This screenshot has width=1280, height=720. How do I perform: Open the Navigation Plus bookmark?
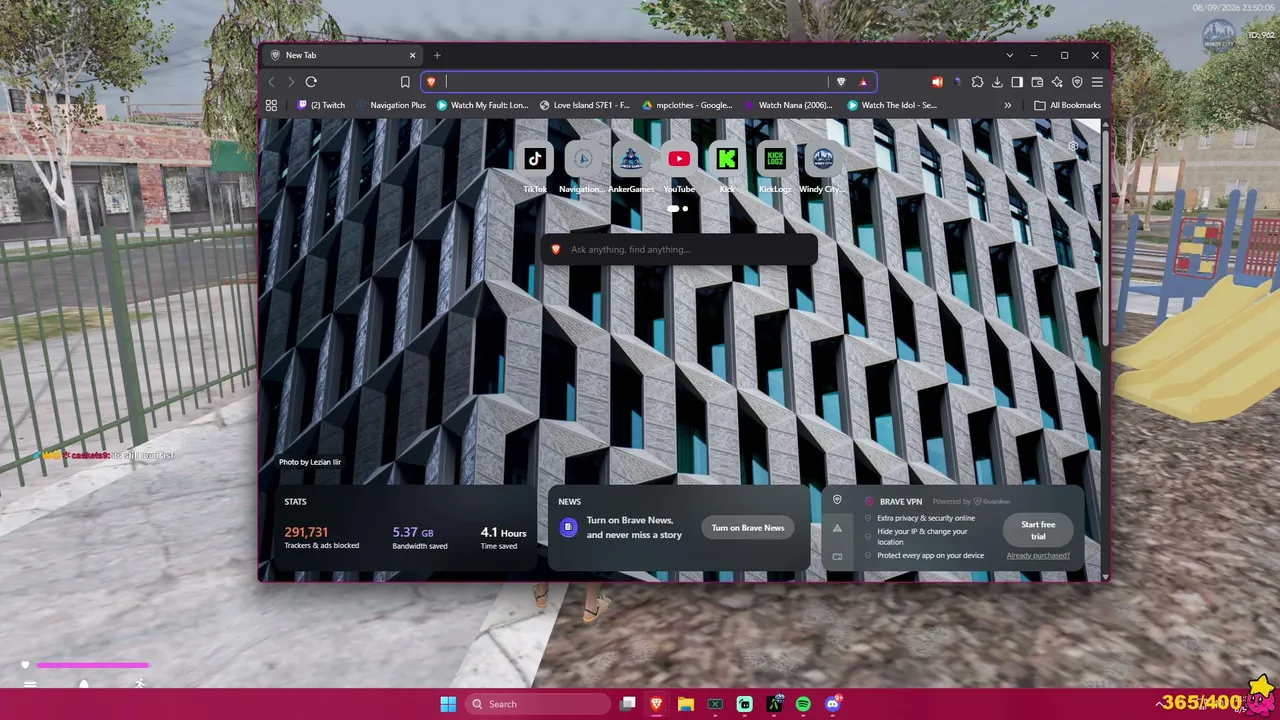pos(392,105)
